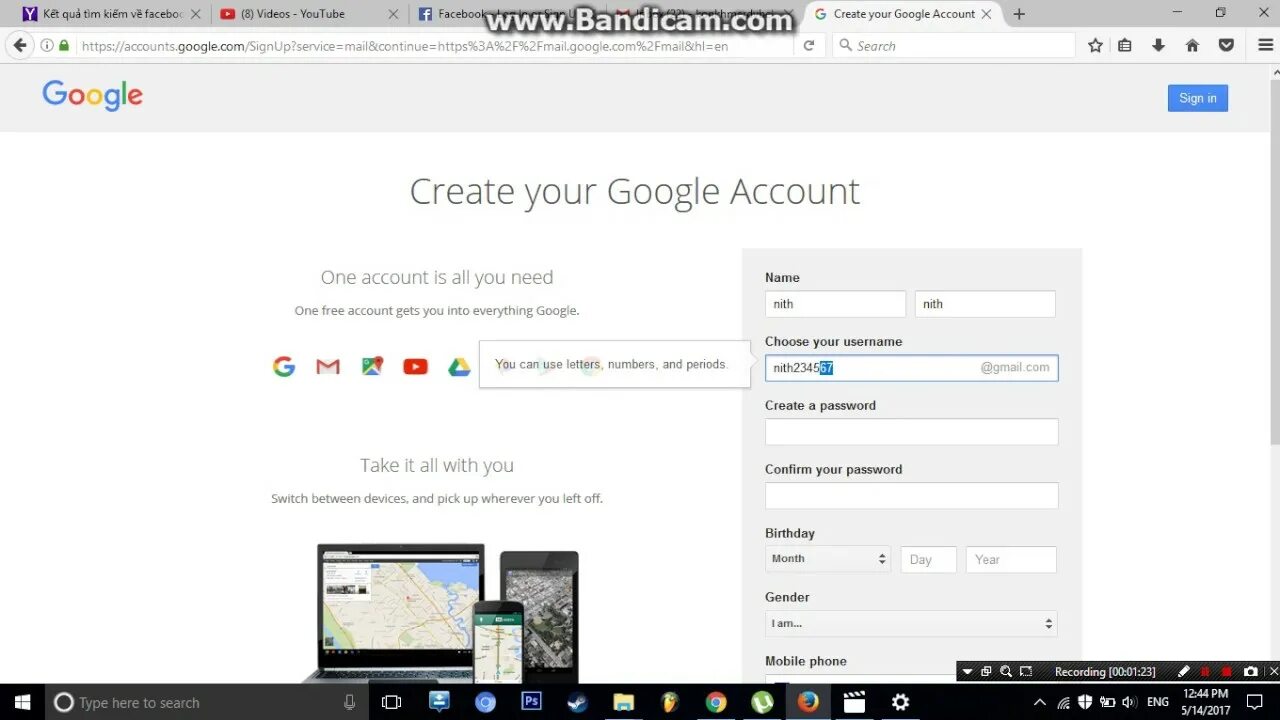This screenshot has width=1280, height=720.
Task: Select the Create your Google Account tab
Action: click(x=902, y=14)
